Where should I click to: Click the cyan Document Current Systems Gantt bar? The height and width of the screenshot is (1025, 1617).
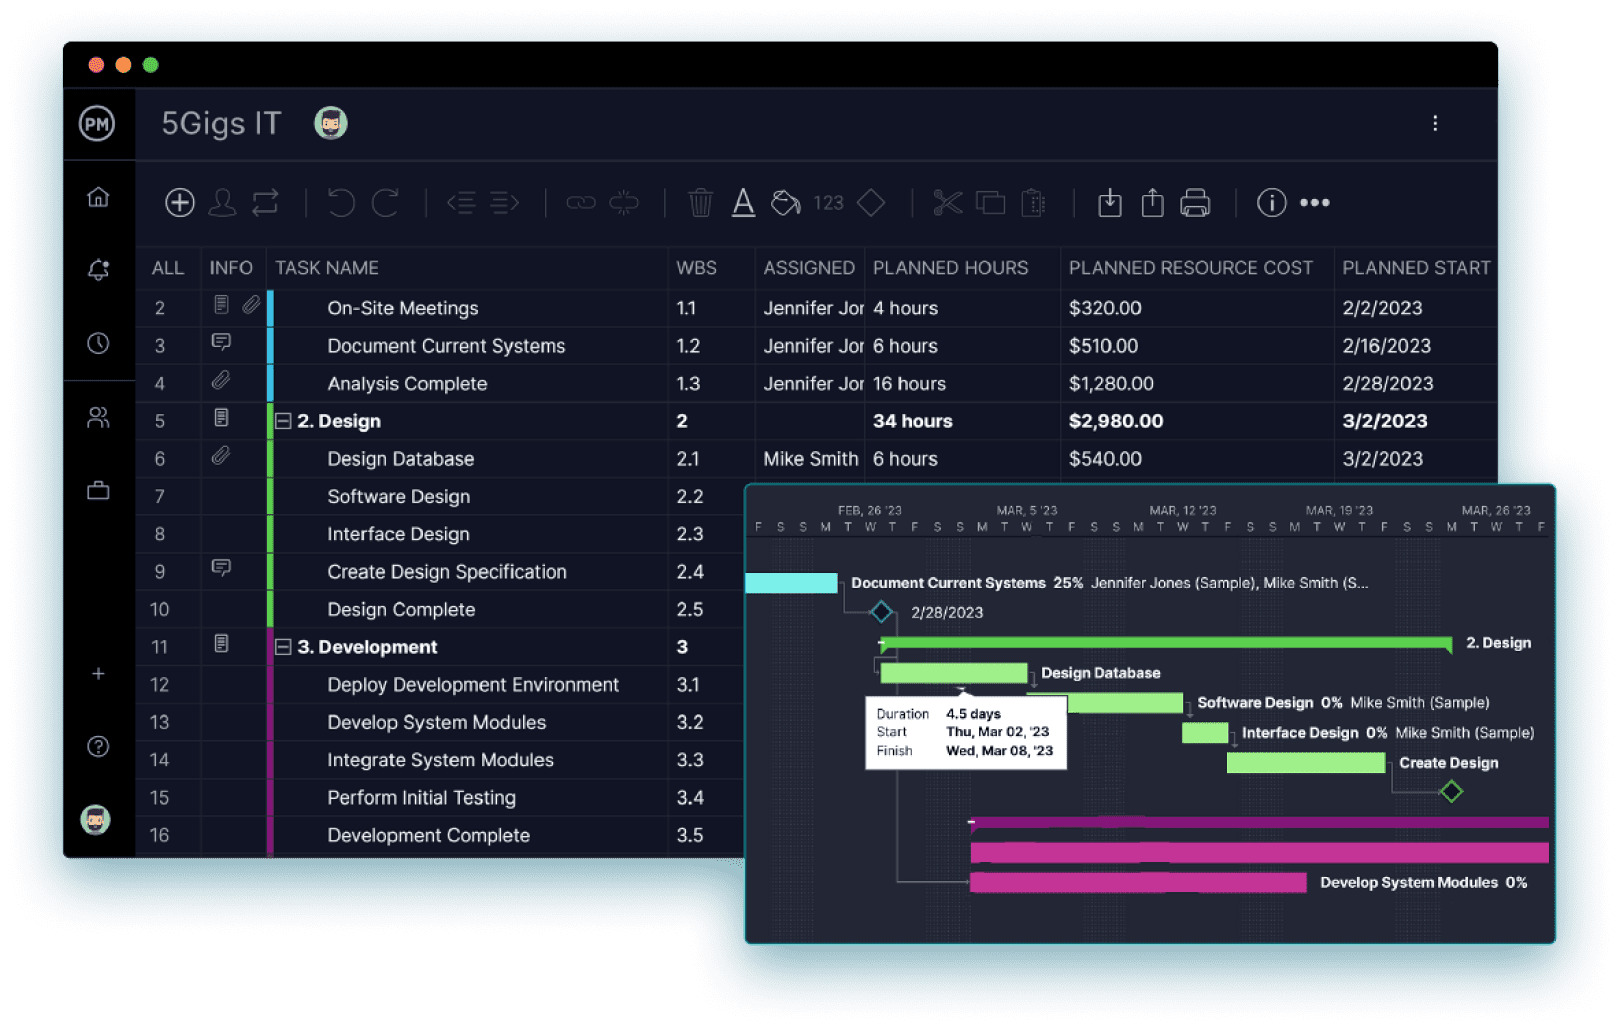click(791, 583)
